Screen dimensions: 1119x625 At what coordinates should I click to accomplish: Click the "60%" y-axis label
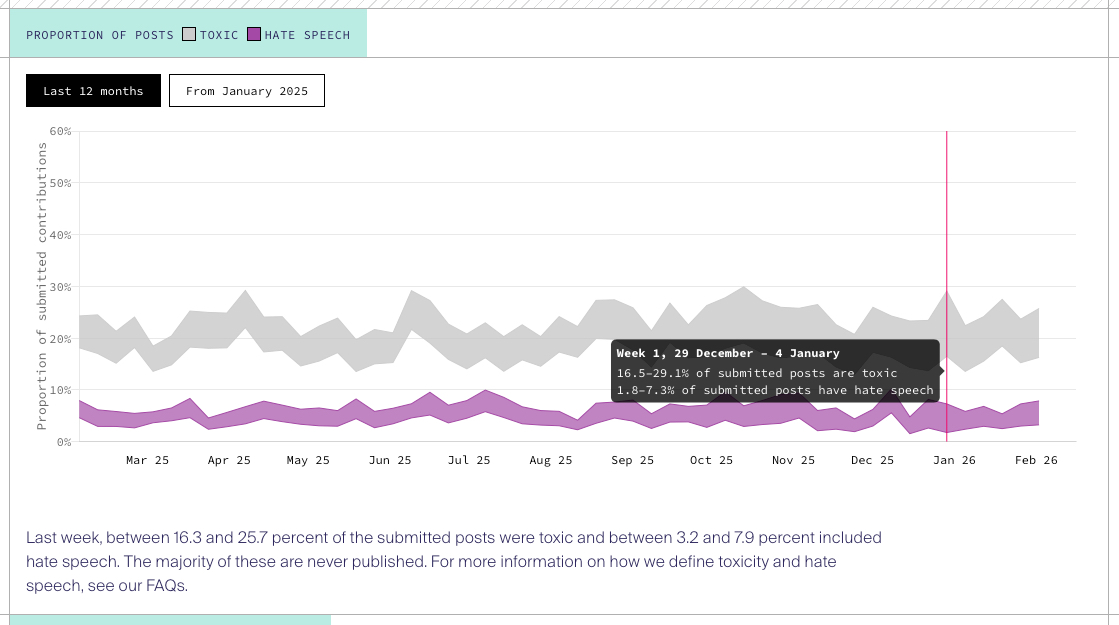pyautogui.click(x=60, y=131)
